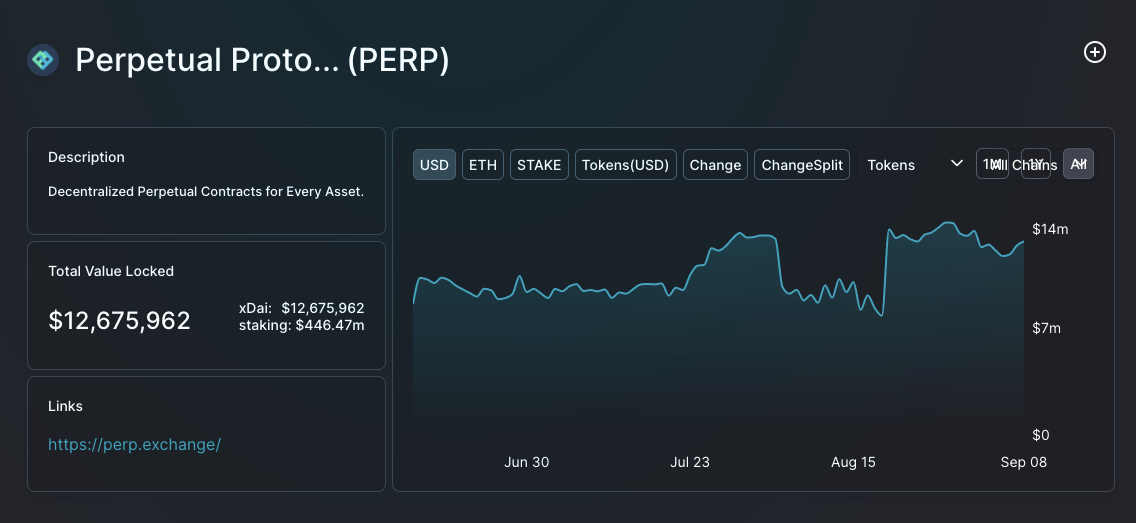This screenshot has width=1136, height=523.
Task: Show the ChangeSplit chart view
Action: click(801, 164)
